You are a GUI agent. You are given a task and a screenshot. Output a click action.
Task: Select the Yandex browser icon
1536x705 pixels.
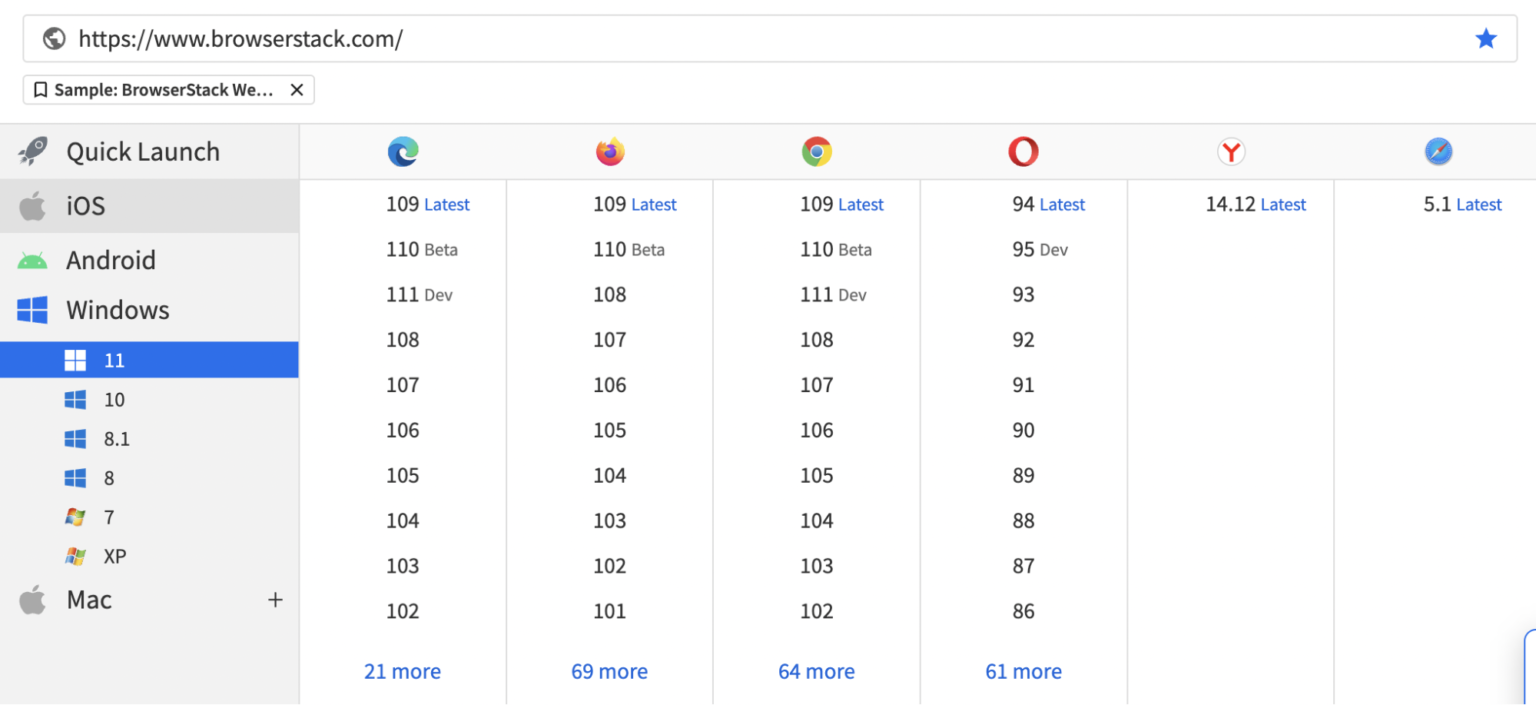coord(1231,151)
